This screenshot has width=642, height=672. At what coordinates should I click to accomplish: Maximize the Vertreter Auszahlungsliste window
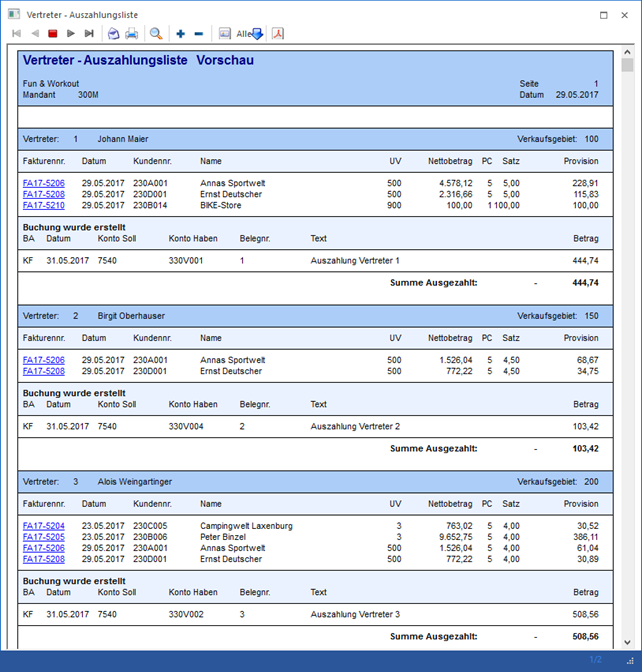(x=603, y=14)
